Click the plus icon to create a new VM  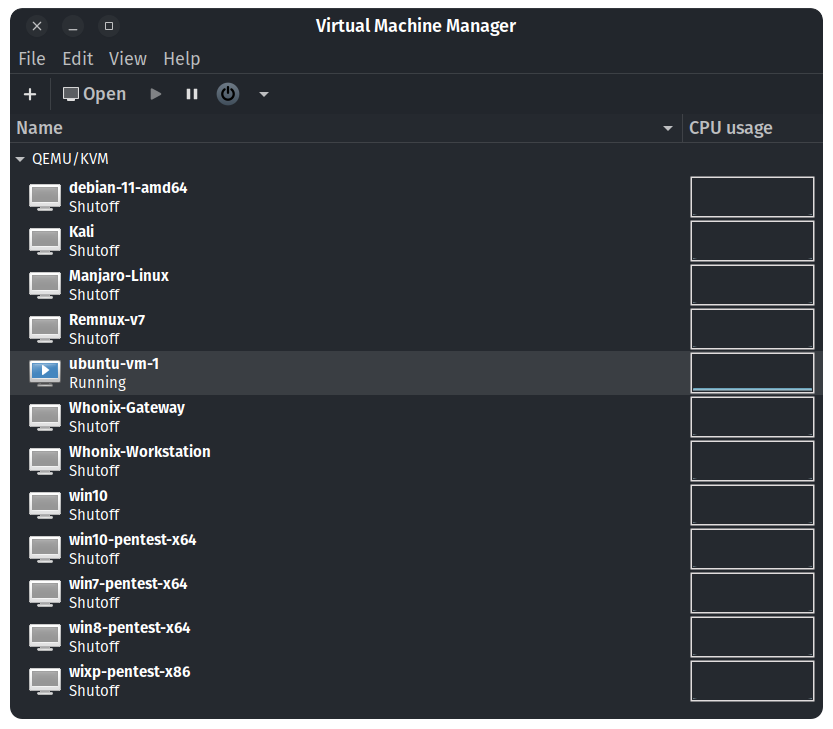coord(30,94)
